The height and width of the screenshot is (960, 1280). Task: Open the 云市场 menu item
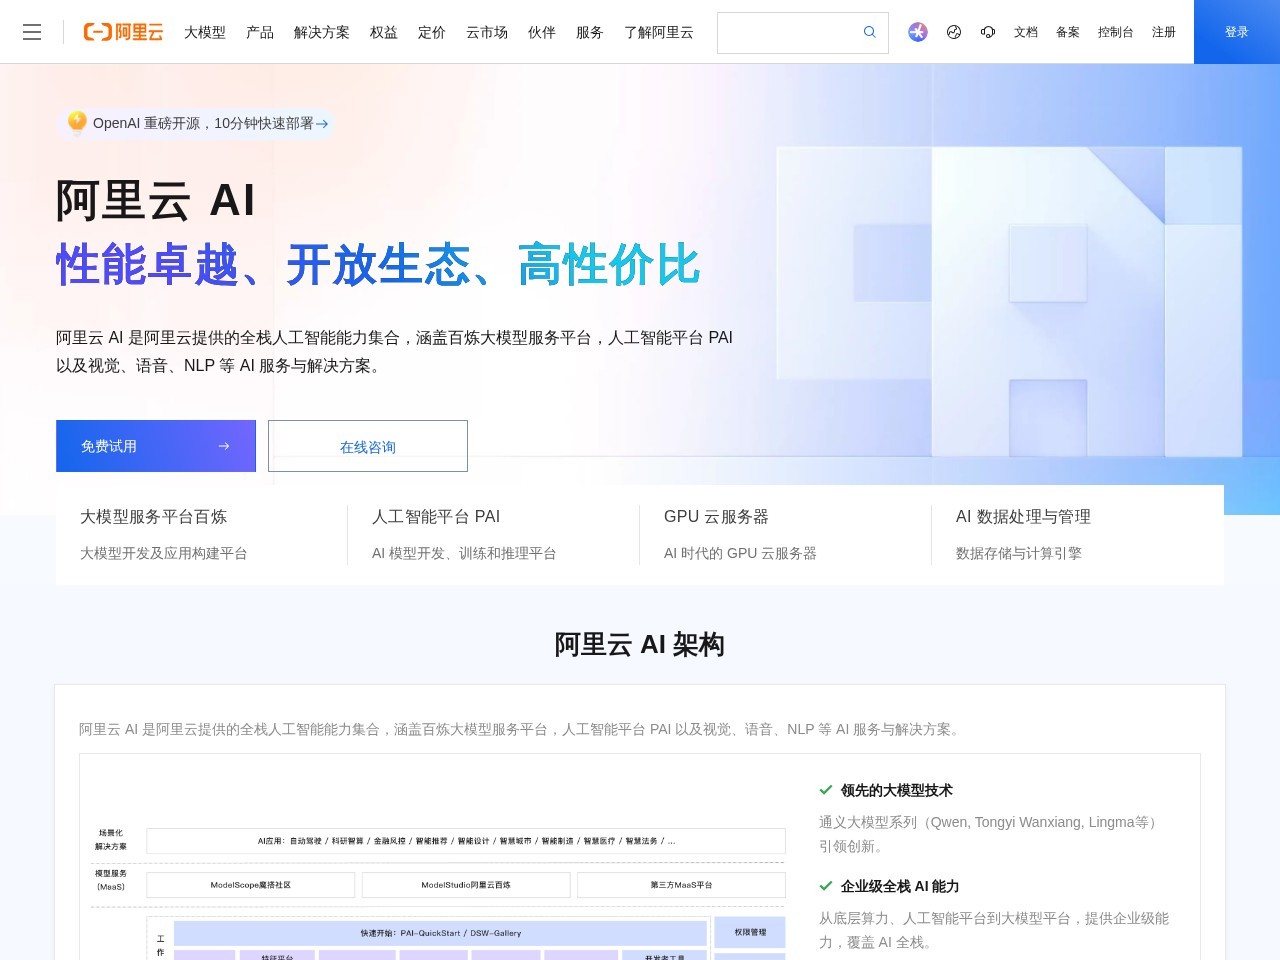tap(486, 32)
